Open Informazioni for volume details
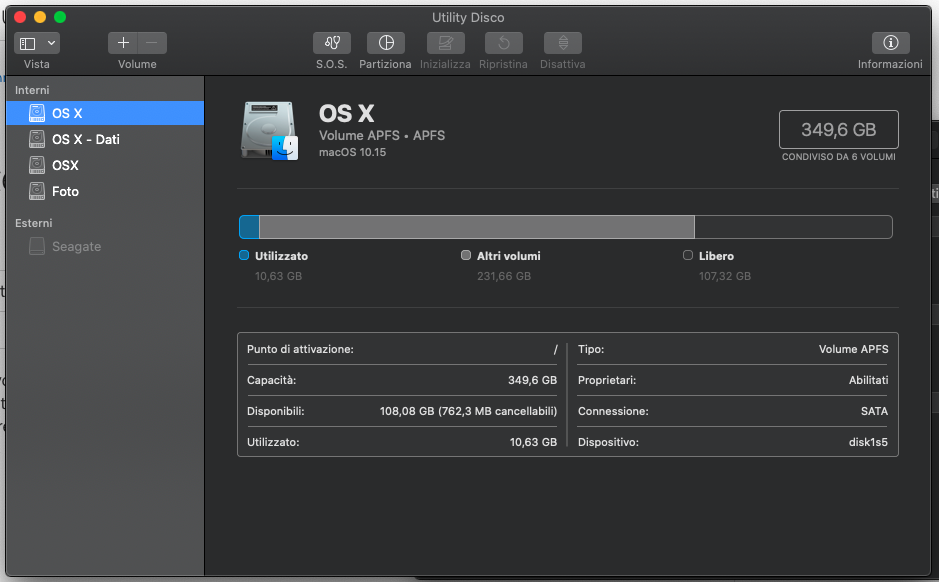Screen dimensions: 939x582 [889, 43]
